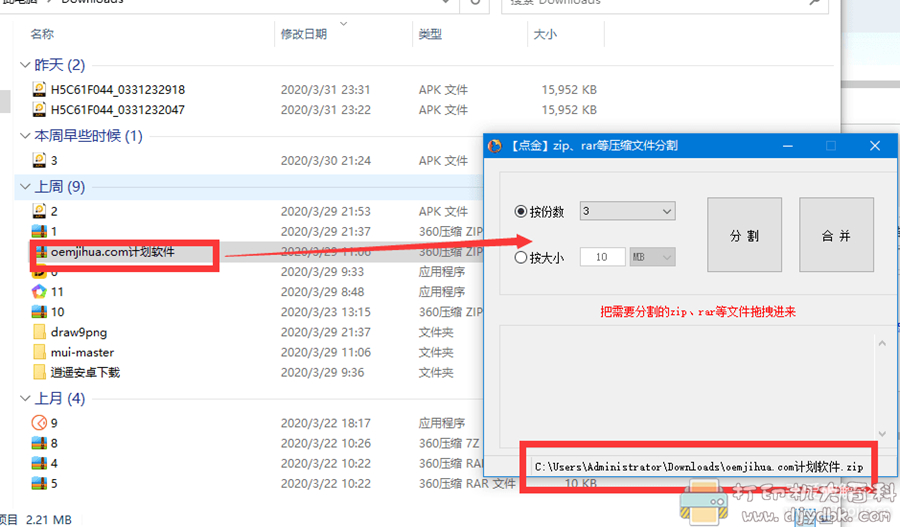Click the mui-master folder icon
The width and height of the screenshot is (900, 527).
(x=39, y=352)
